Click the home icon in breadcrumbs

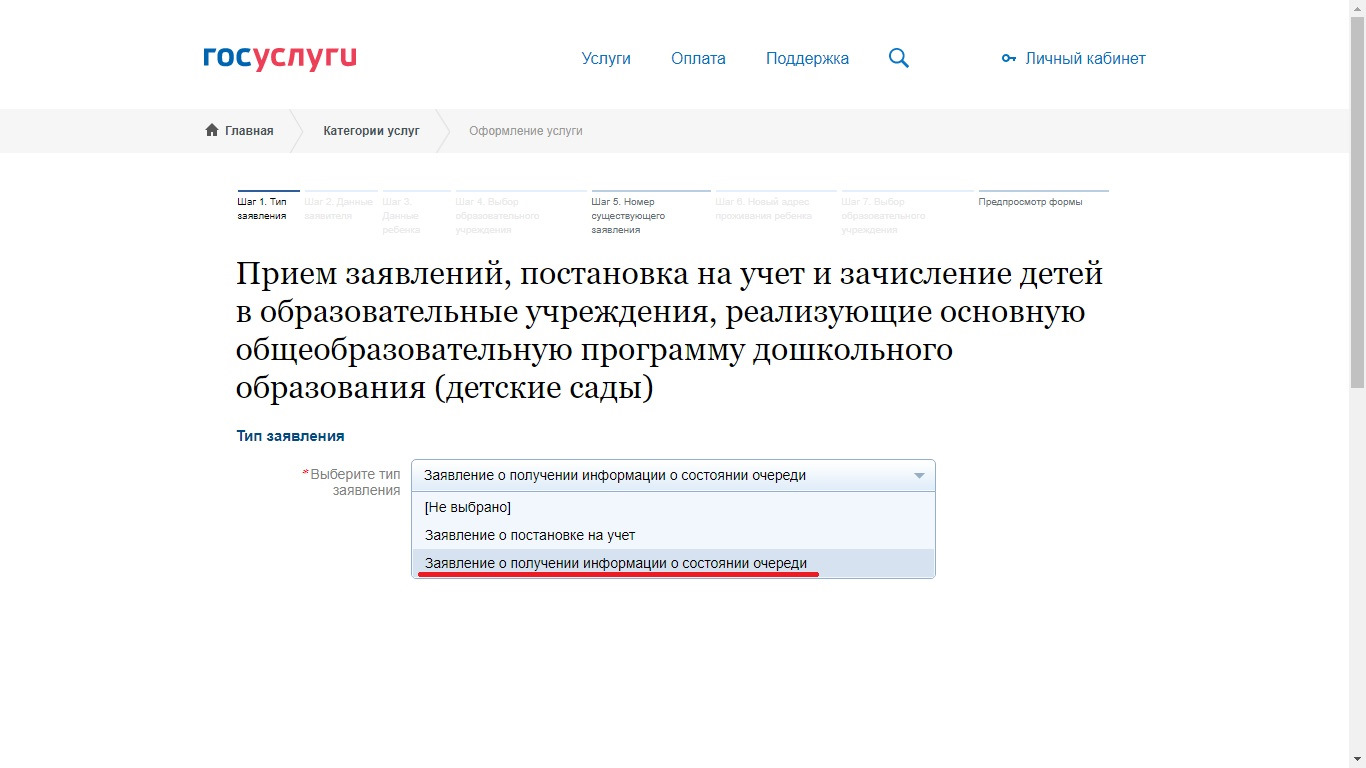(x=212, y=130)
